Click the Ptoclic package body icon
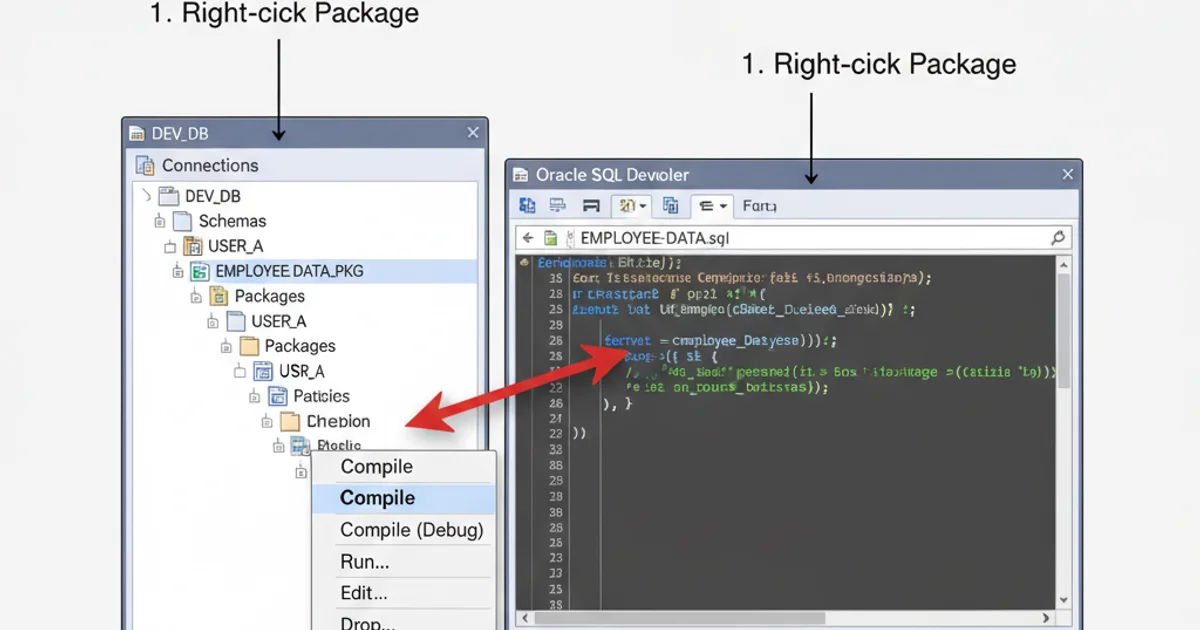This screenshot has height=630, width=1200. click(x=301, y=446)
